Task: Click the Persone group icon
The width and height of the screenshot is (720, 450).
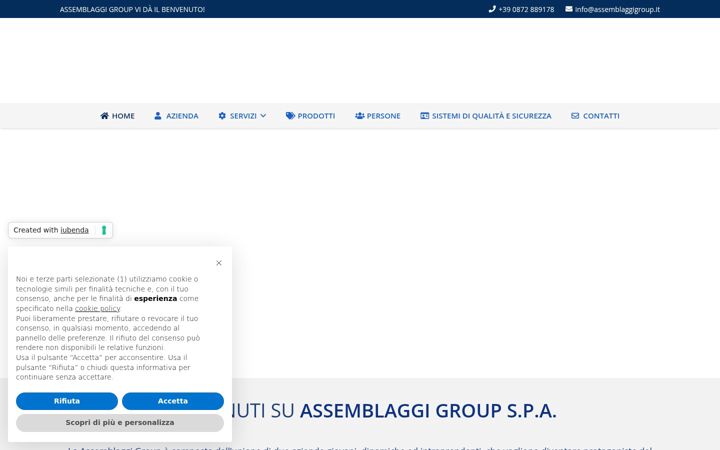Action: tap(360, 116)
